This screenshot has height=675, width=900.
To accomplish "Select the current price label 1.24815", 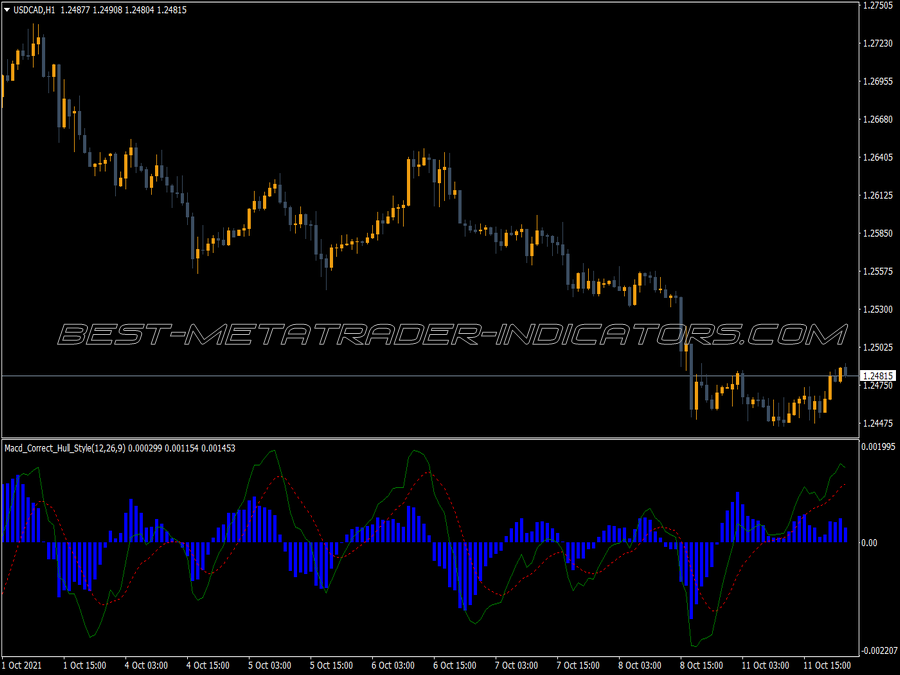I will [x=878, y=376].
